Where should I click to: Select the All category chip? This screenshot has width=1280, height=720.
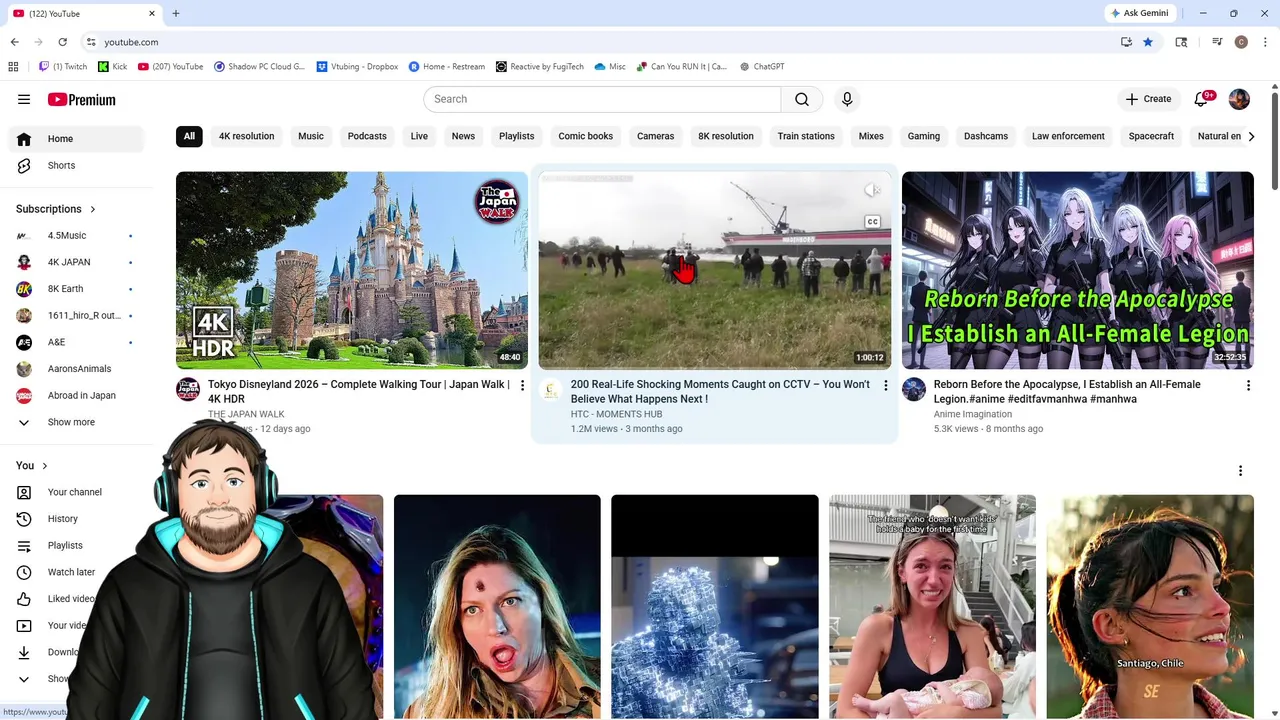(x=189, y=136)
